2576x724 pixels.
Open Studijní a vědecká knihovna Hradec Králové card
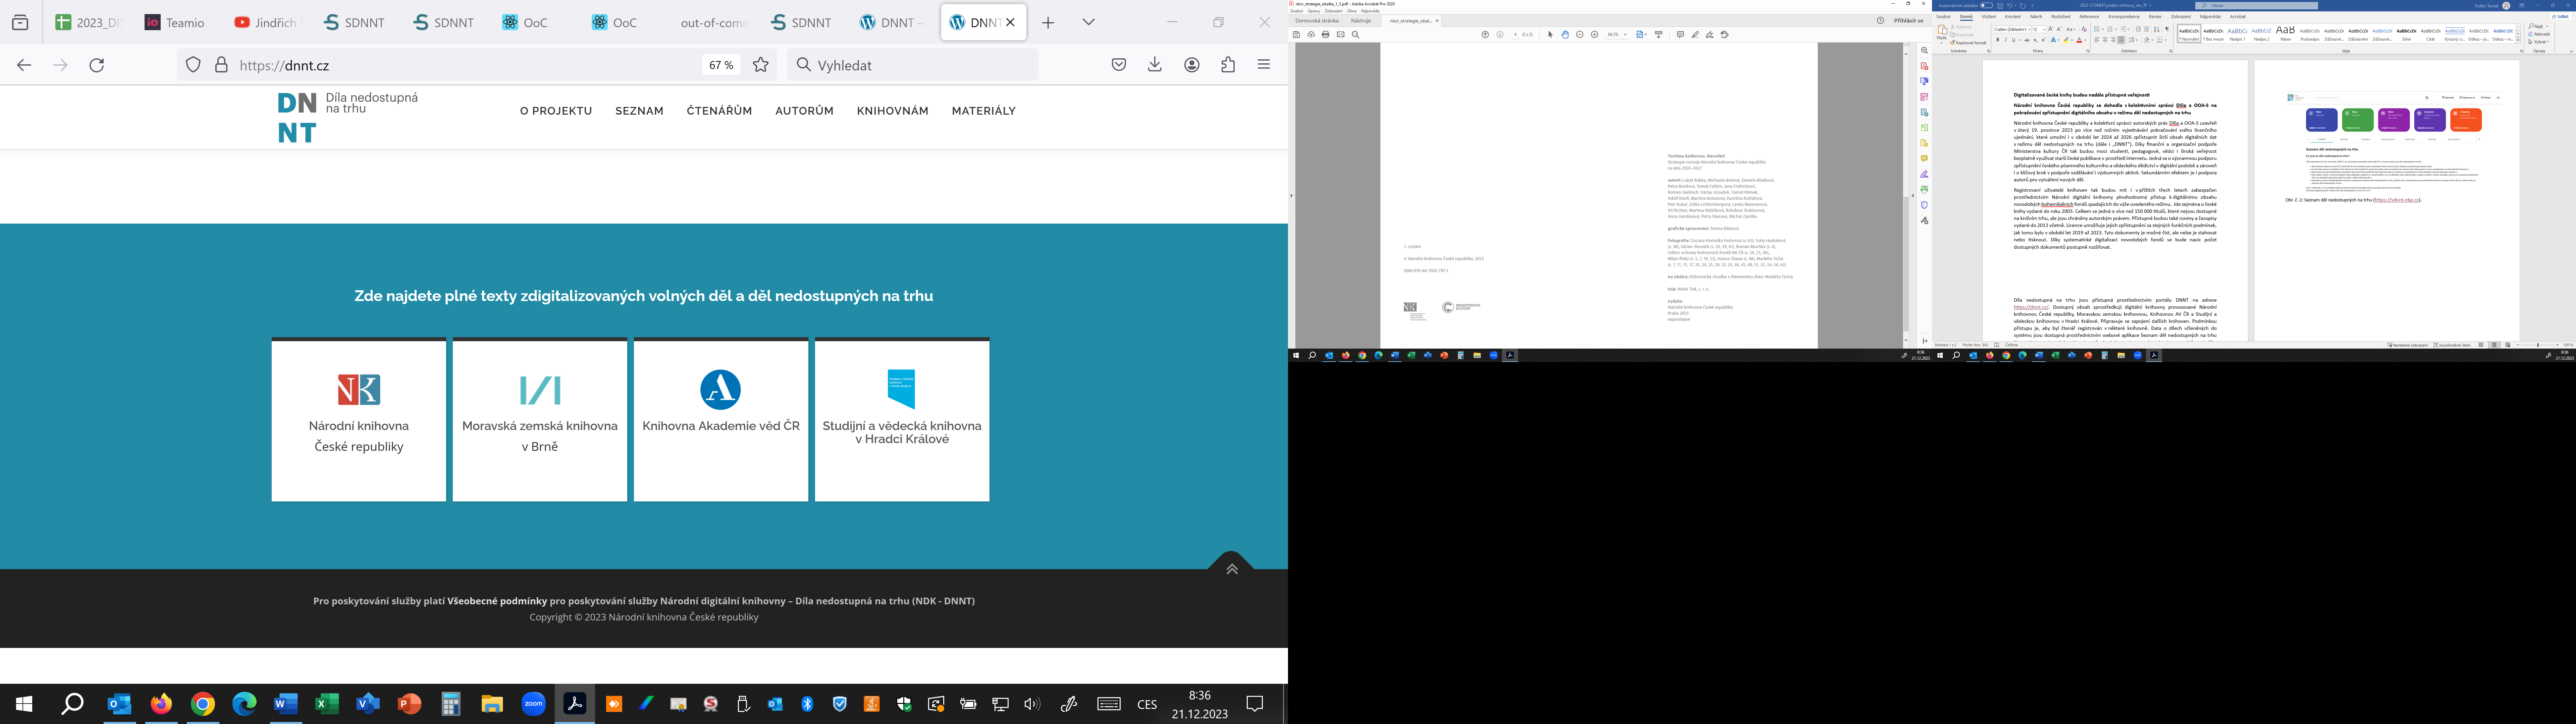pyautogui.click(x=902, y=420)
